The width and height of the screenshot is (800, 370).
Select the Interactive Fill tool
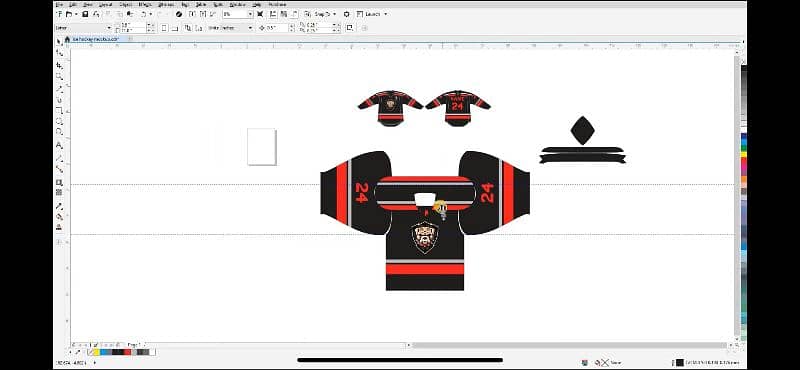click(x=59, y=217)
